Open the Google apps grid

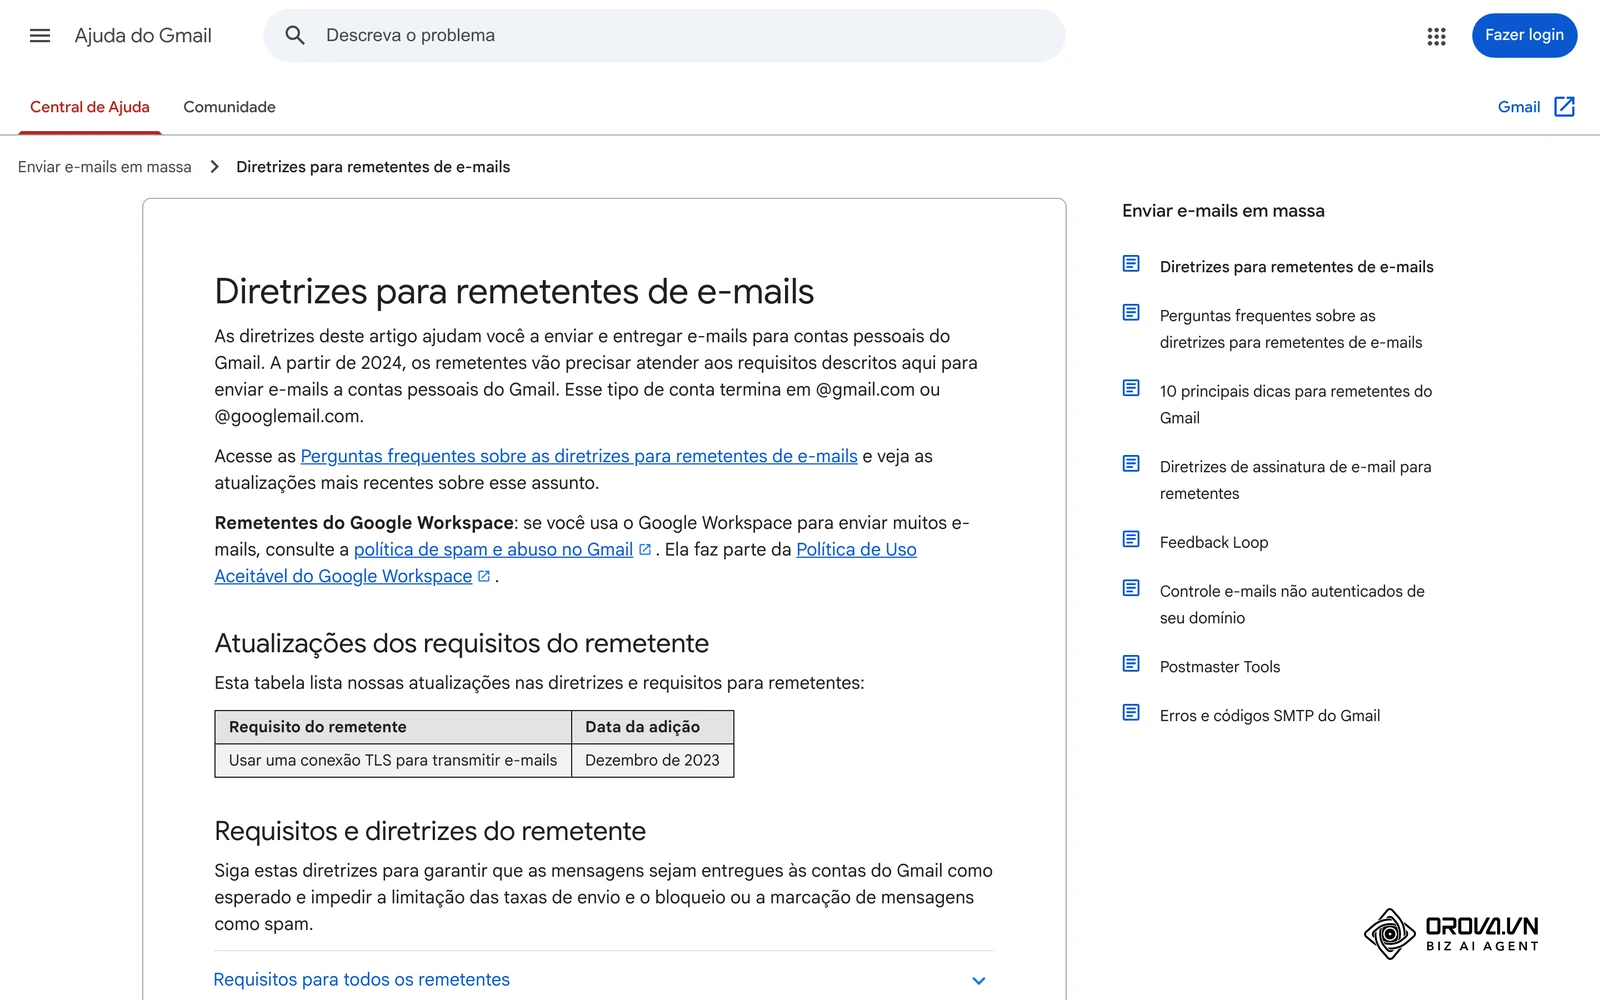[1436, 36]
